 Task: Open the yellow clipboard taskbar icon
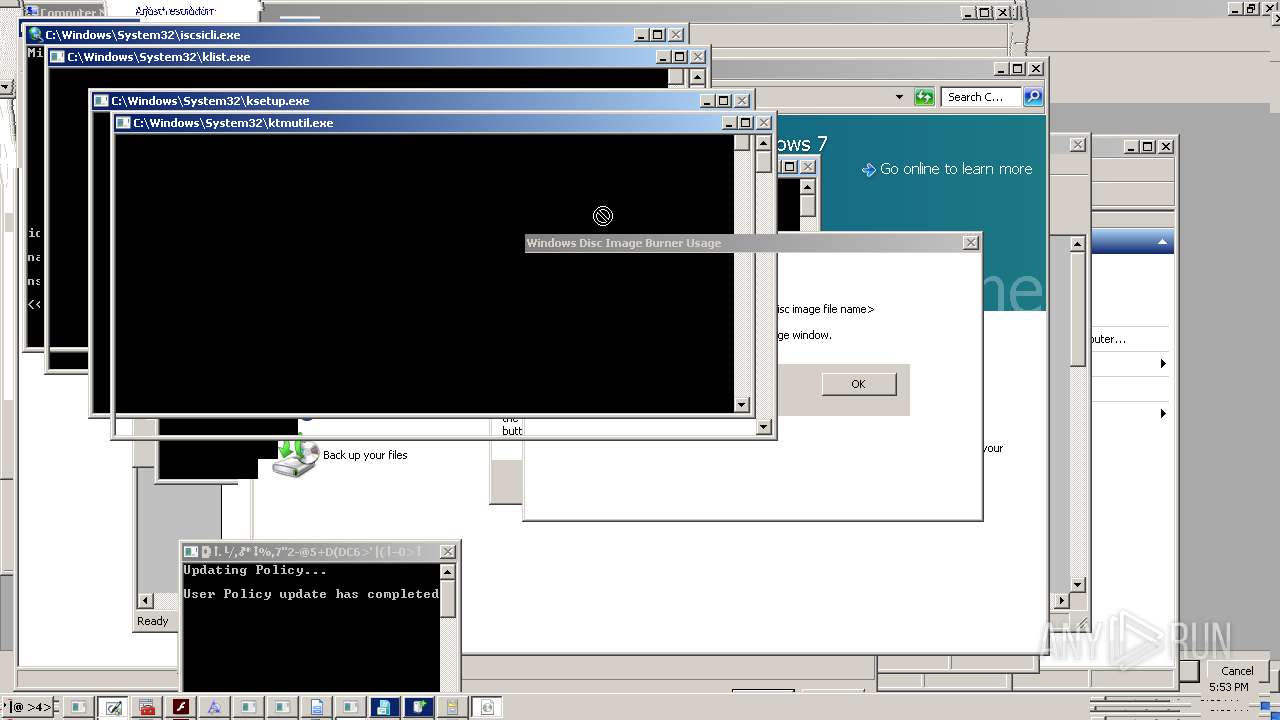[x=451, y=707]
